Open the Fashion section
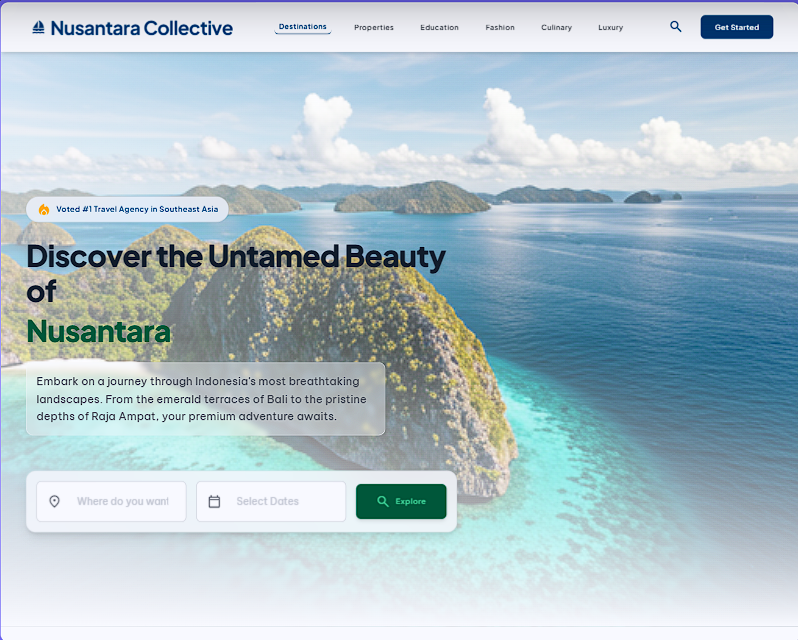This screenshot has height=640, width=798. [500, 27]
